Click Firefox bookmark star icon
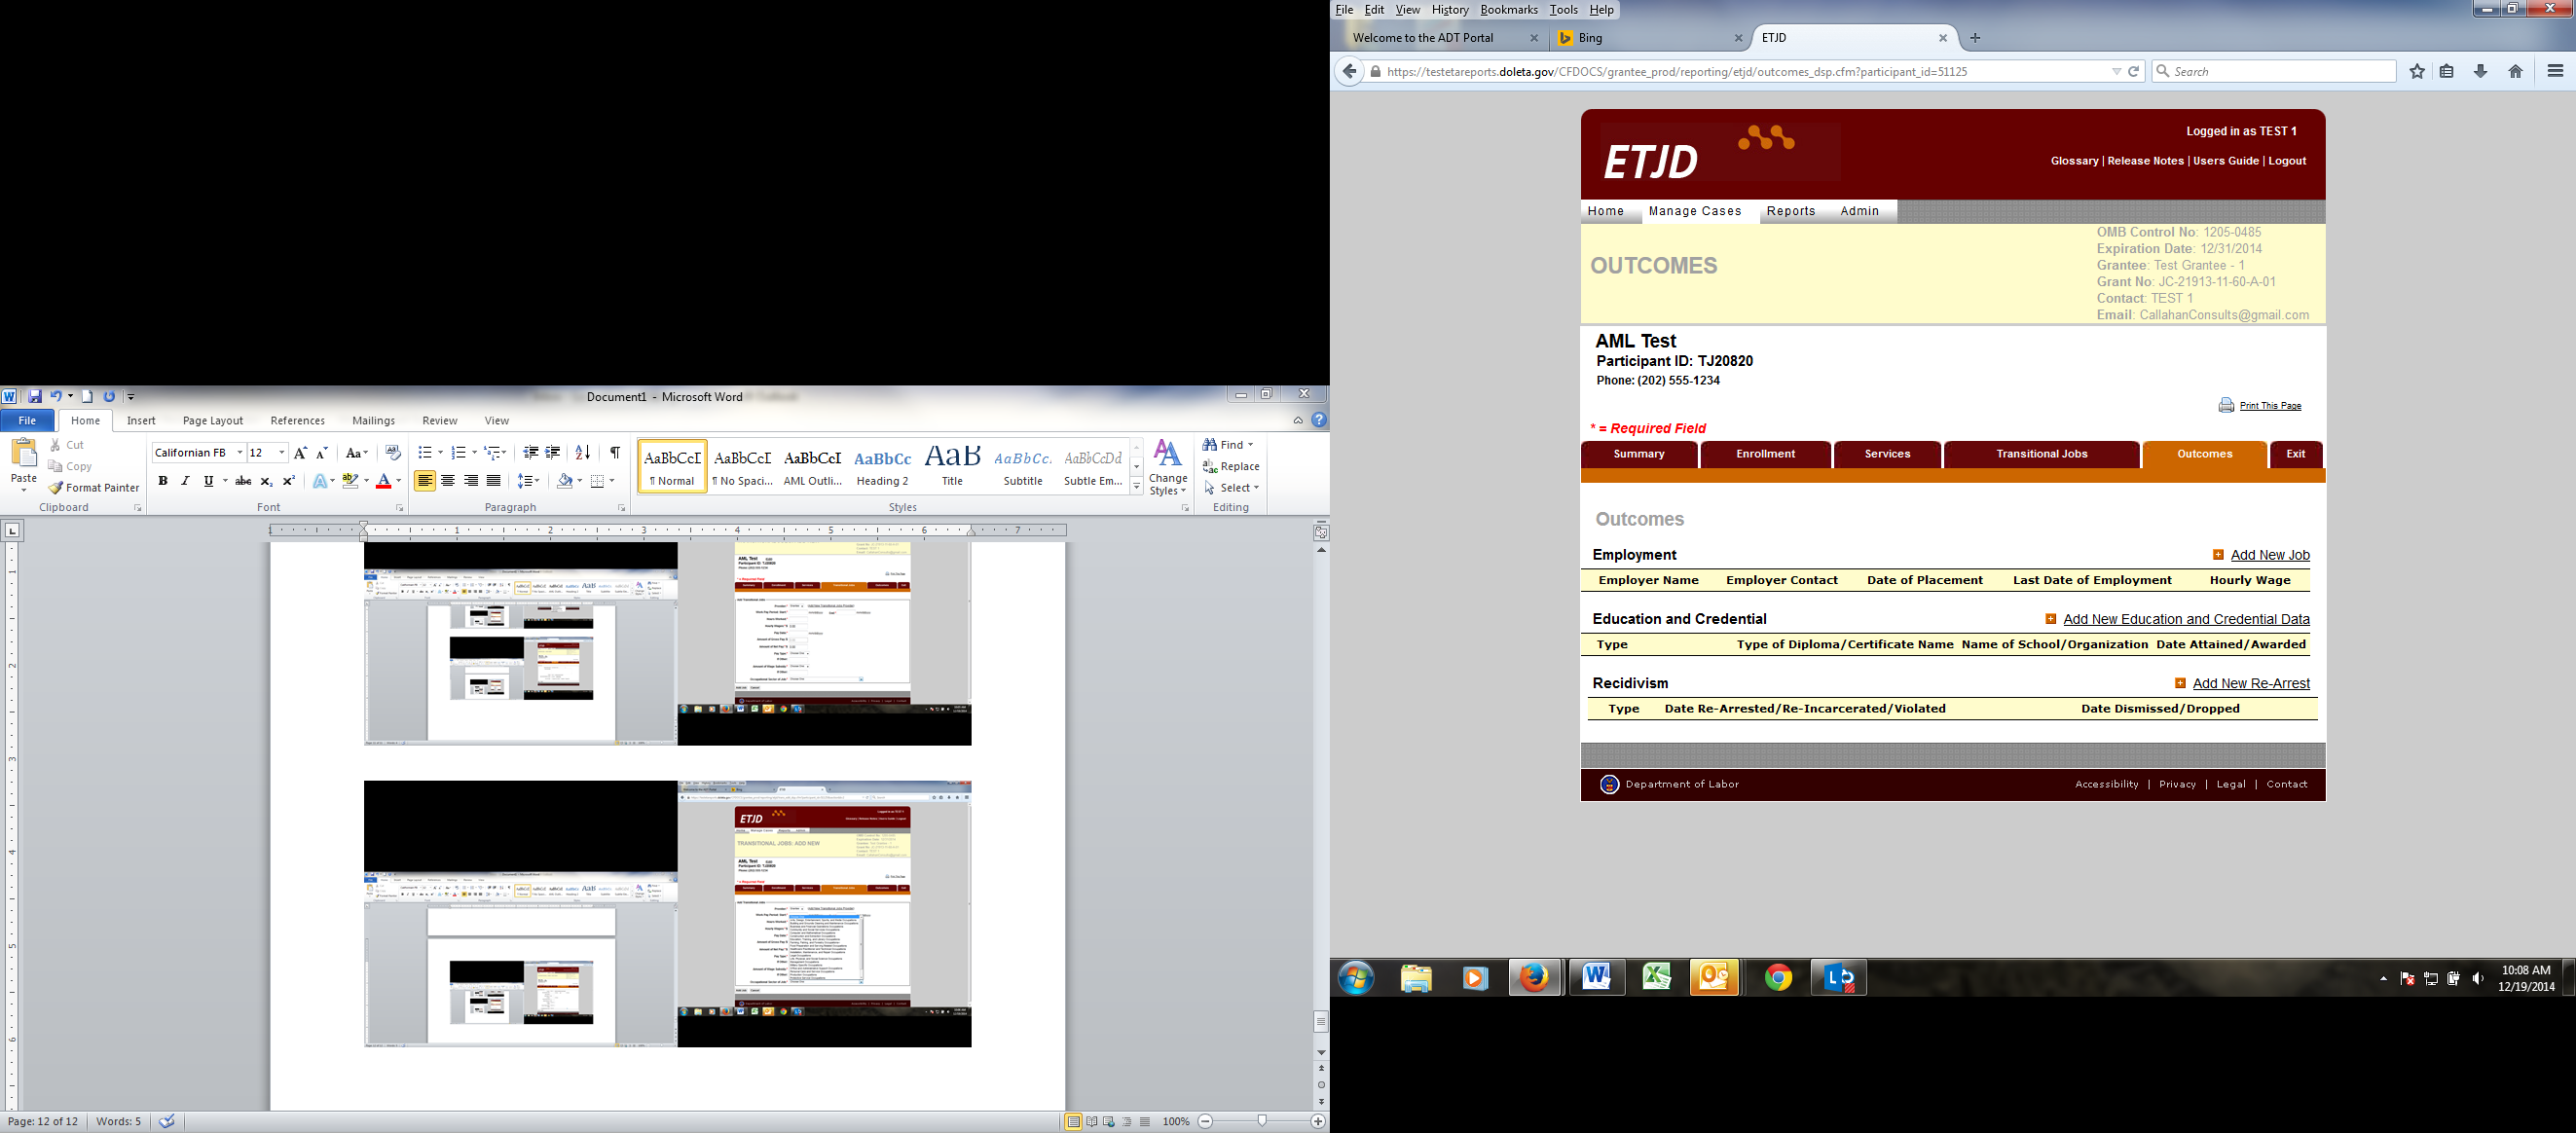Viewport: 2576px width, 1133px height. 2417,71
